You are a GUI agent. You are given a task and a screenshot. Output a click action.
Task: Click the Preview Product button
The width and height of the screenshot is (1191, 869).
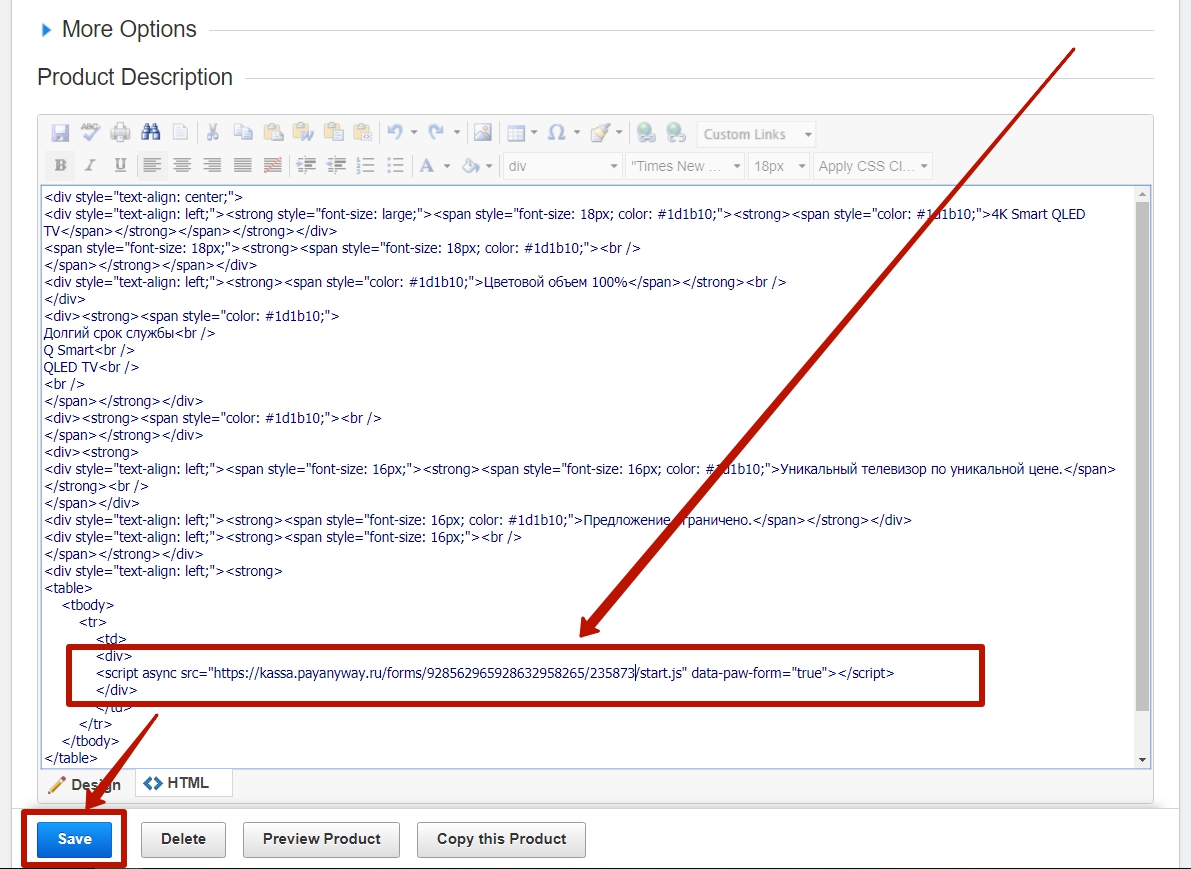(x=321, y=839)
